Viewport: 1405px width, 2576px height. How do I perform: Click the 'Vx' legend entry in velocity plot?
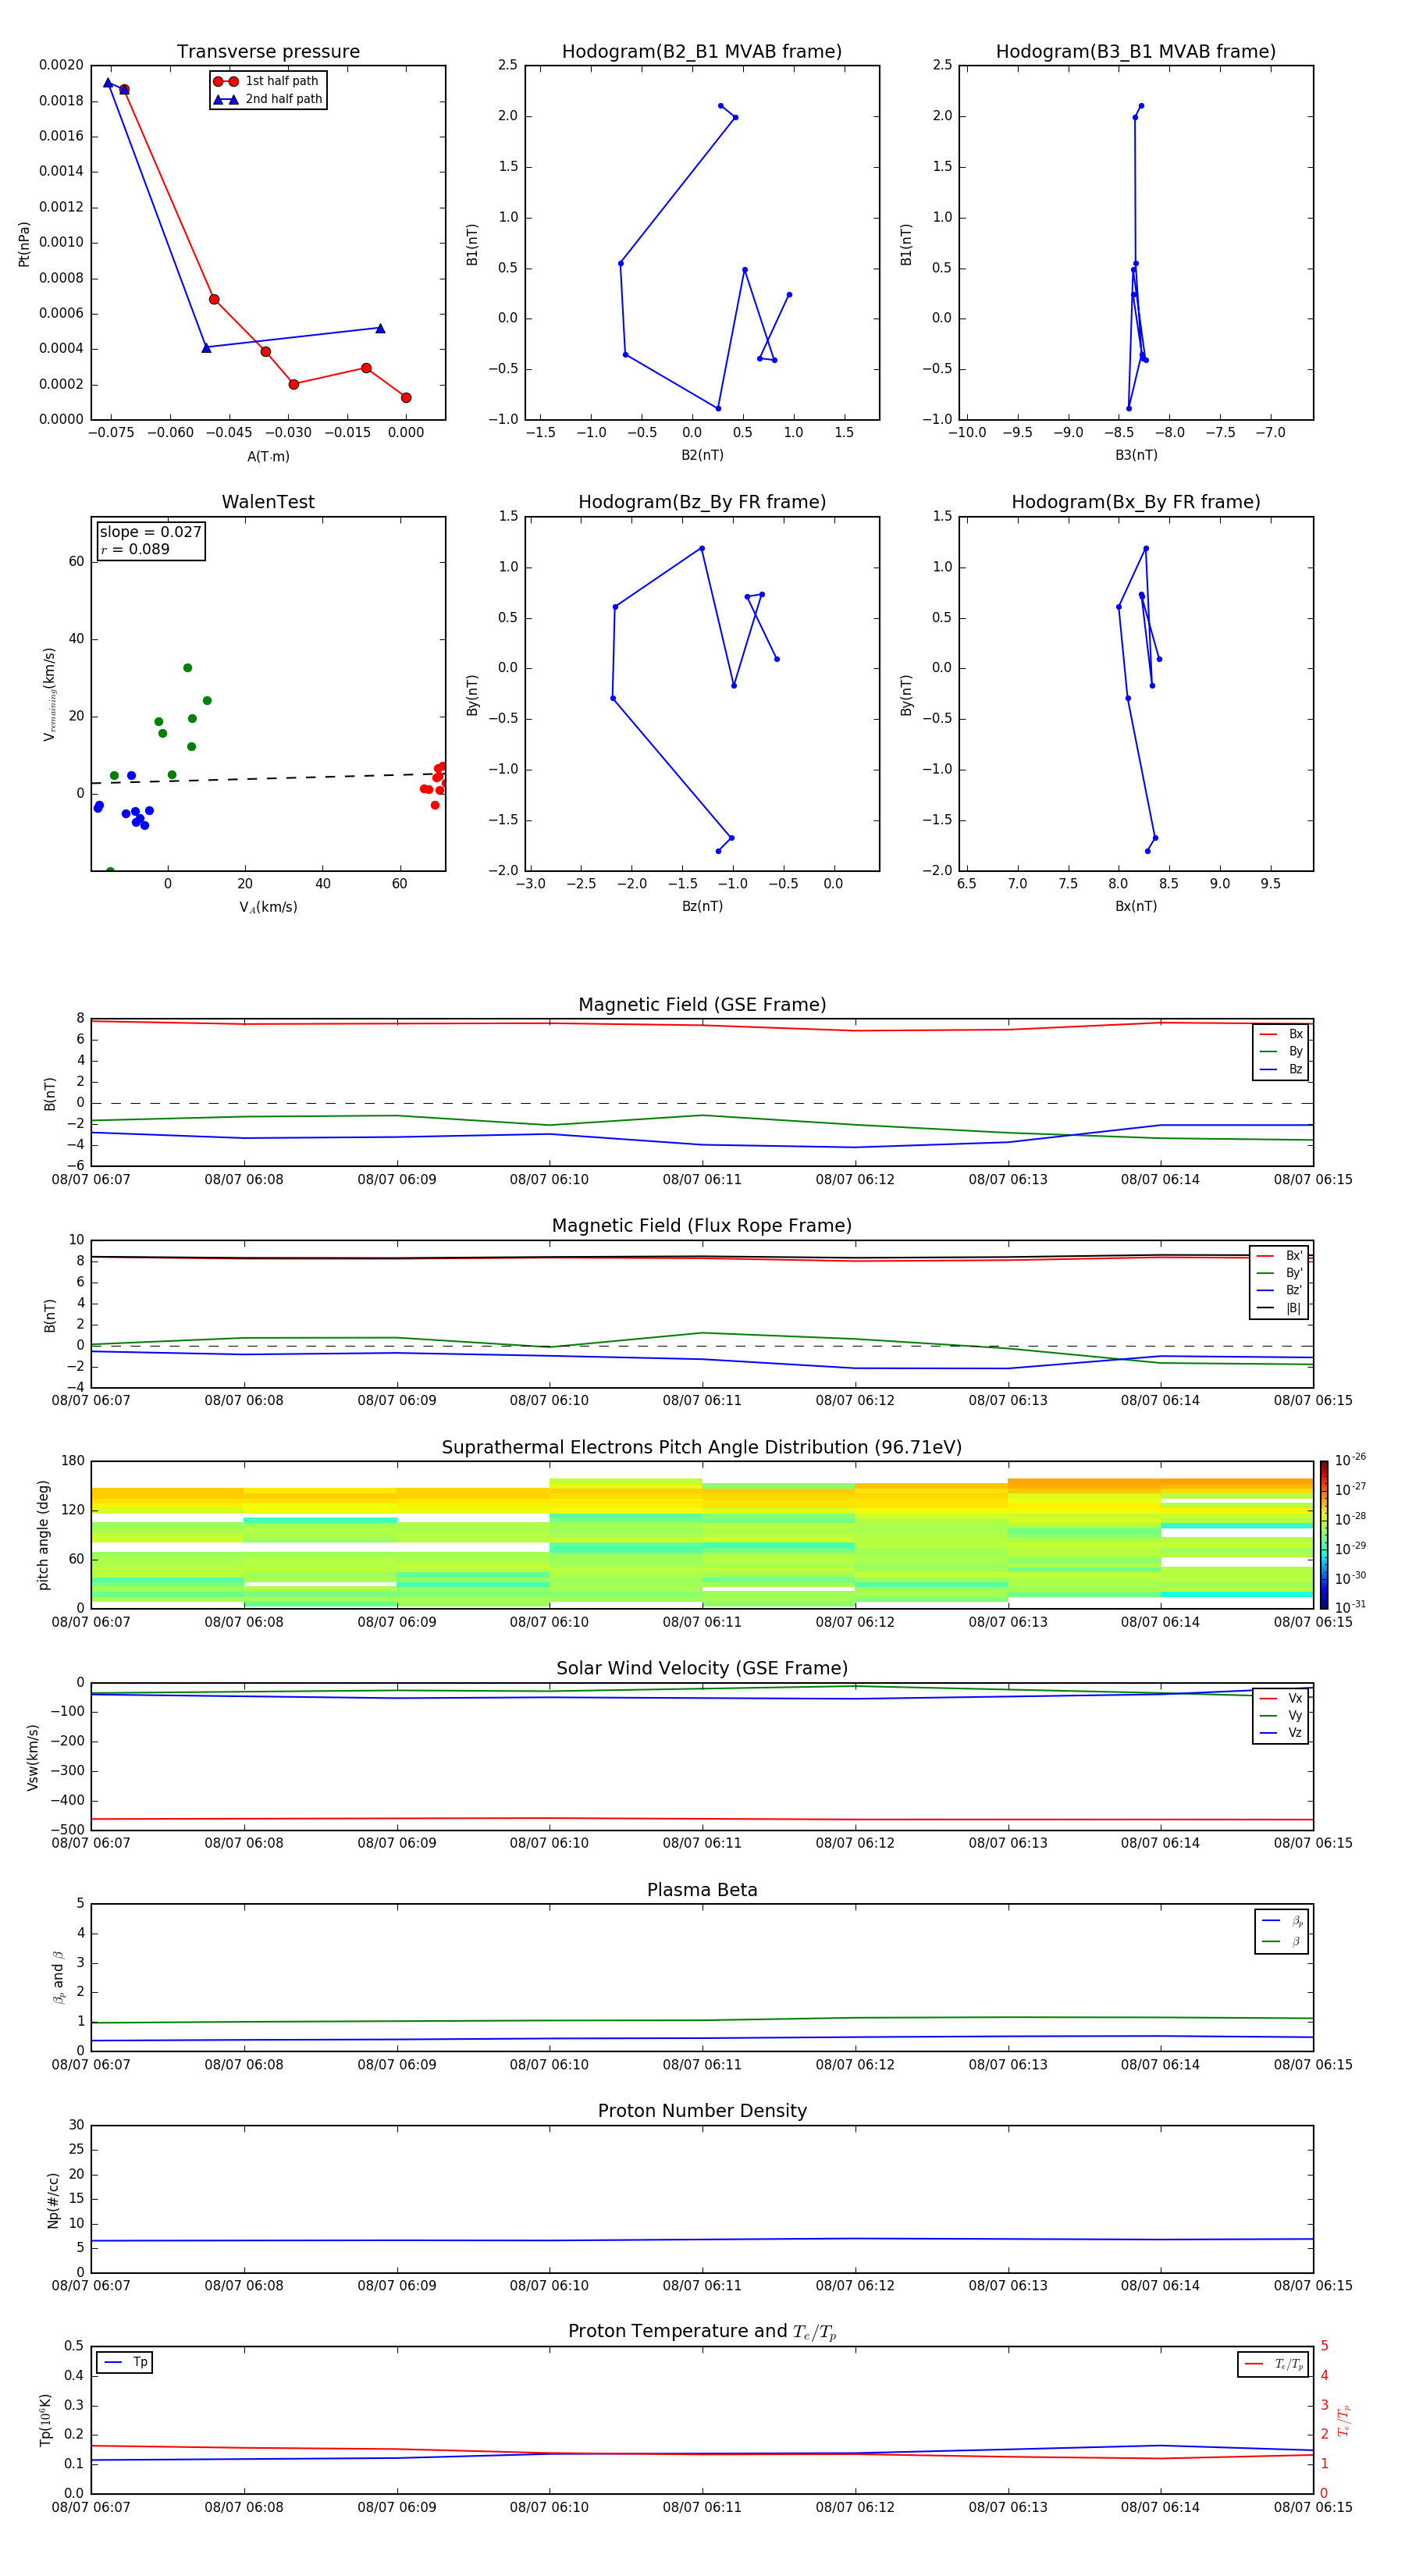click(x=1281, y=1698)
